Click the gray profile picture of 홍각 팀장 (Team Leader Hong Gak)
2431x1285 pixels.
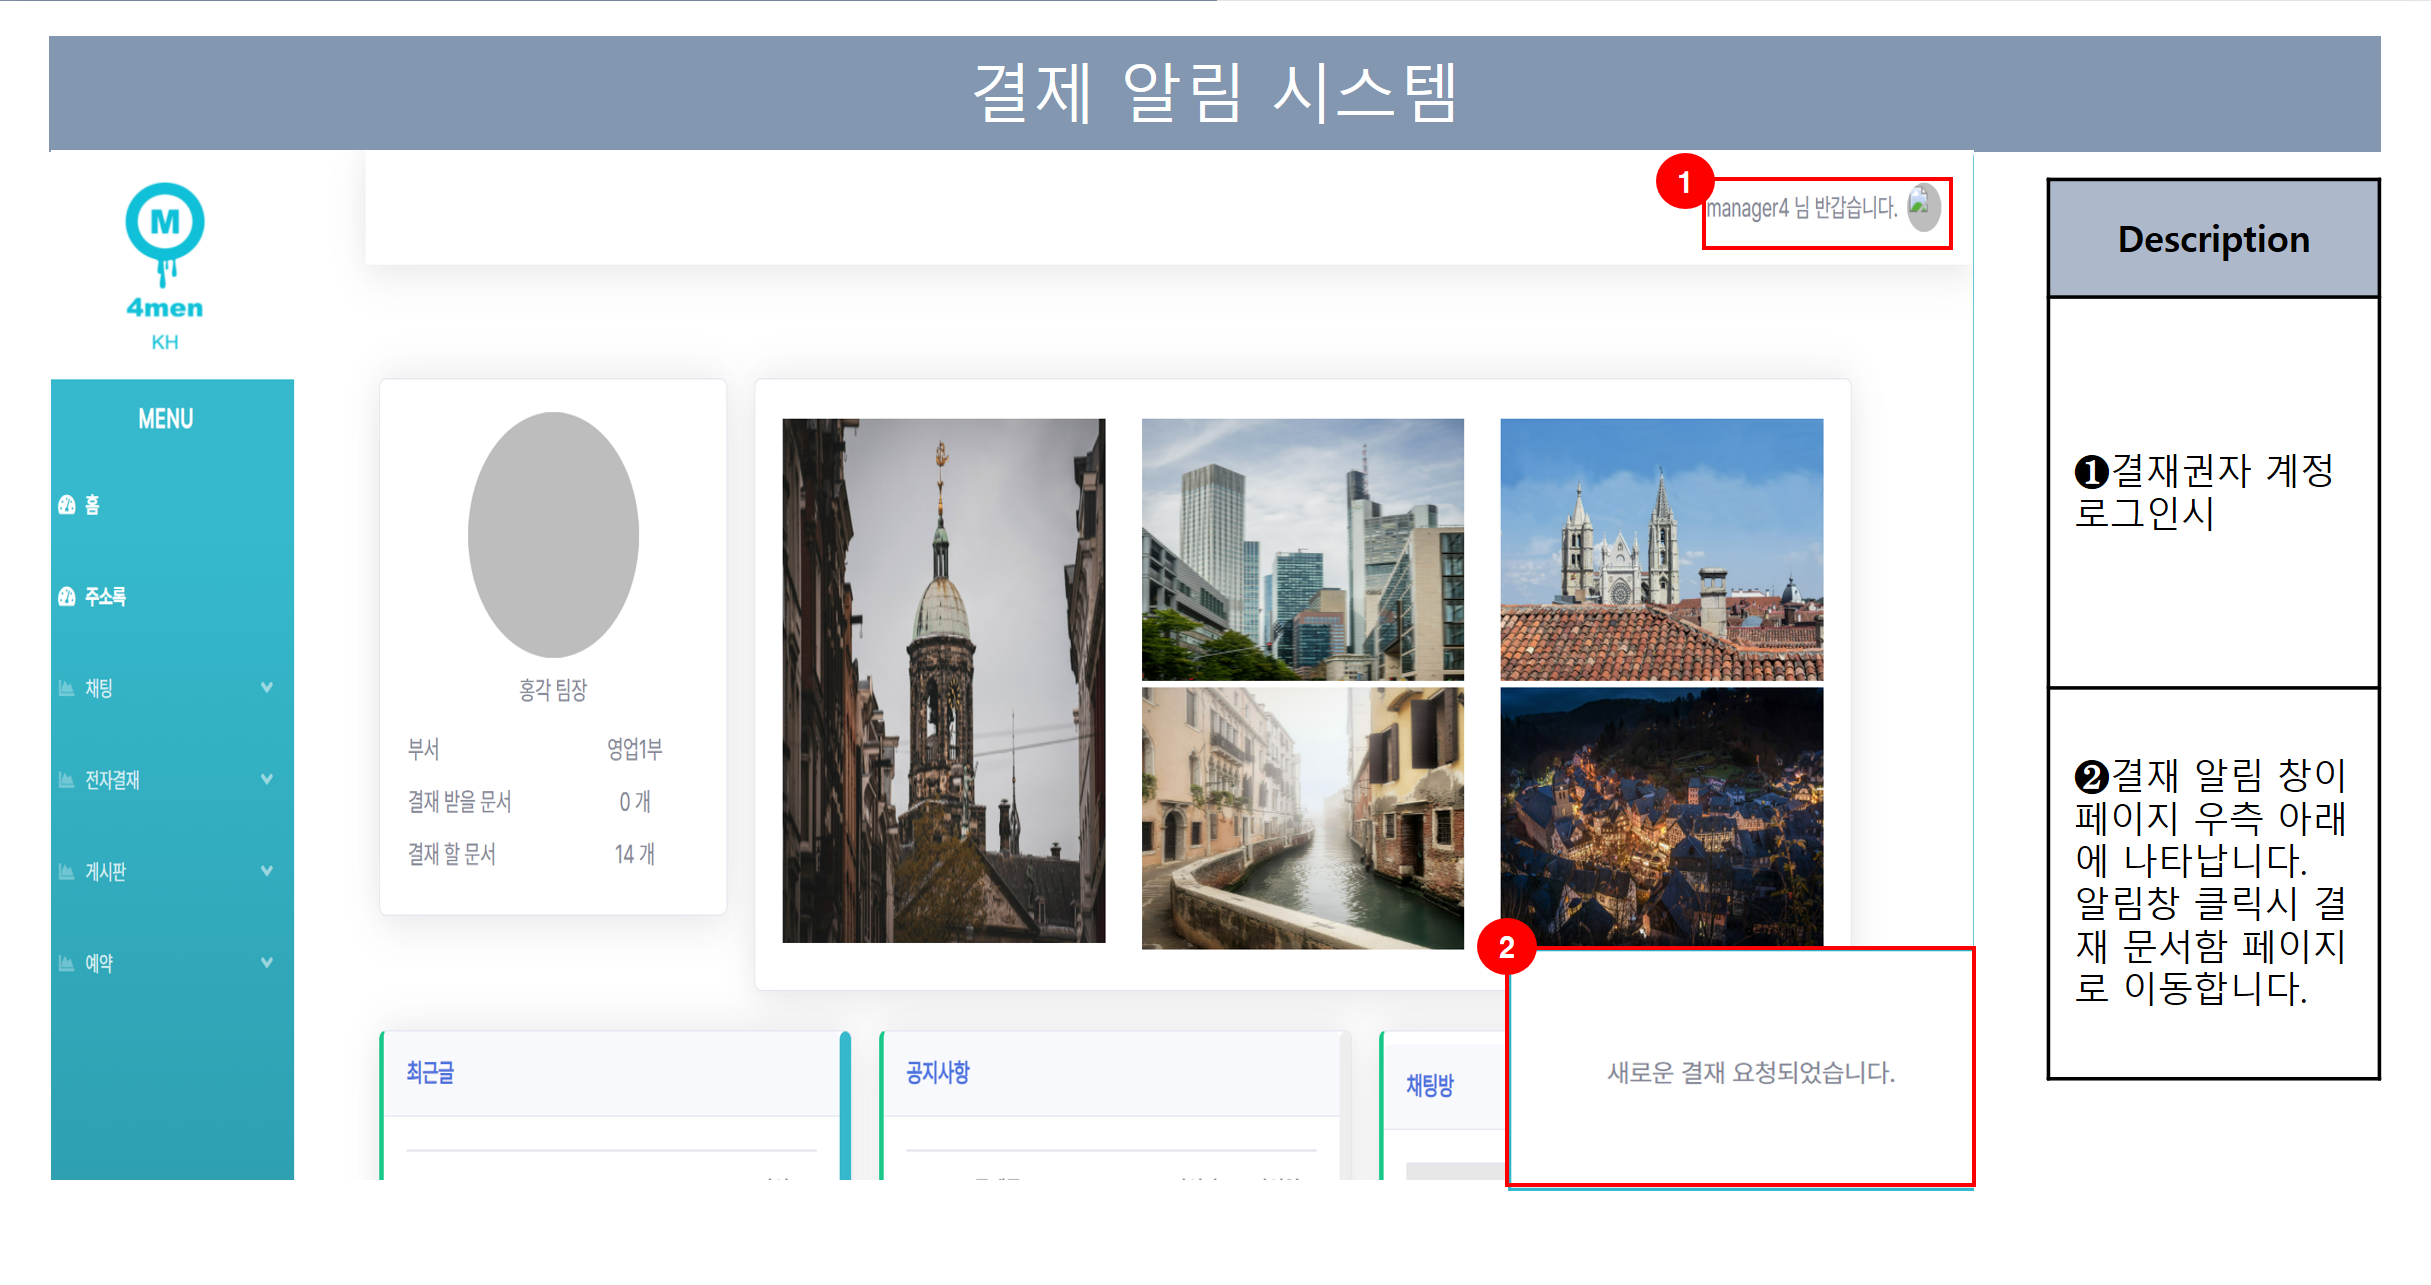[553, 534]
